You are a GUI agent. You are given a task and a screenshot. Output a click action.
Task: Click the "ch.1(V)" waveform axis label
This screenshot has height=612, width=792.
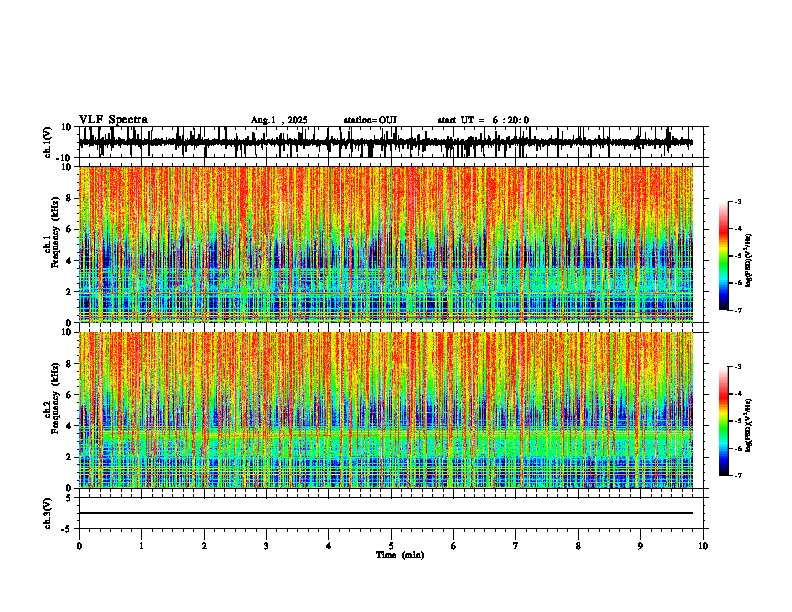[x=48, y=142]
